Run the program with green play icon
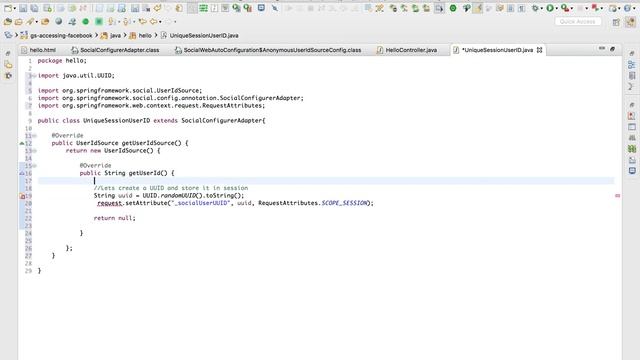This screenshot has width=640, height=360. [550, 8]
